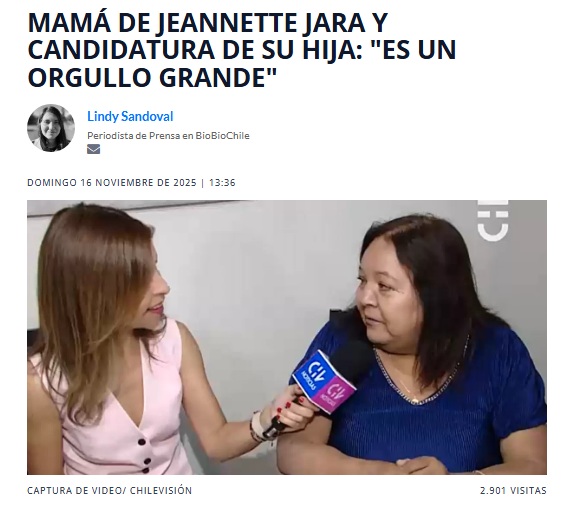Click the word 'CHILEVISIÓN' in the photo credit
The width and height of the screenshot is (566, 518).
(161, 491)
